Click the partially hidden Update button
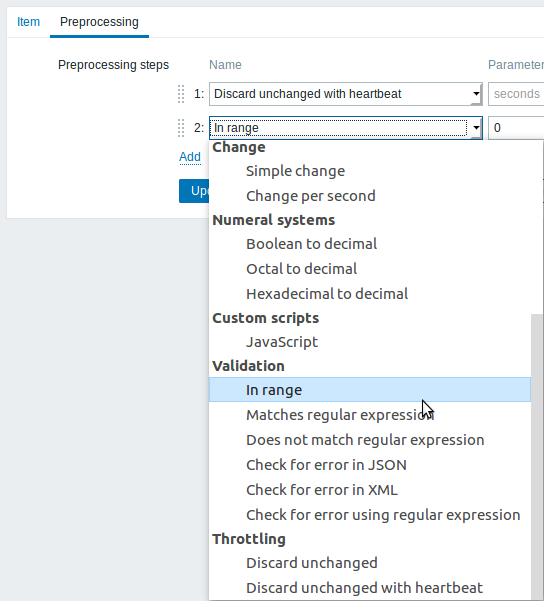Screen dimensions: 544x601 [194, 191]
